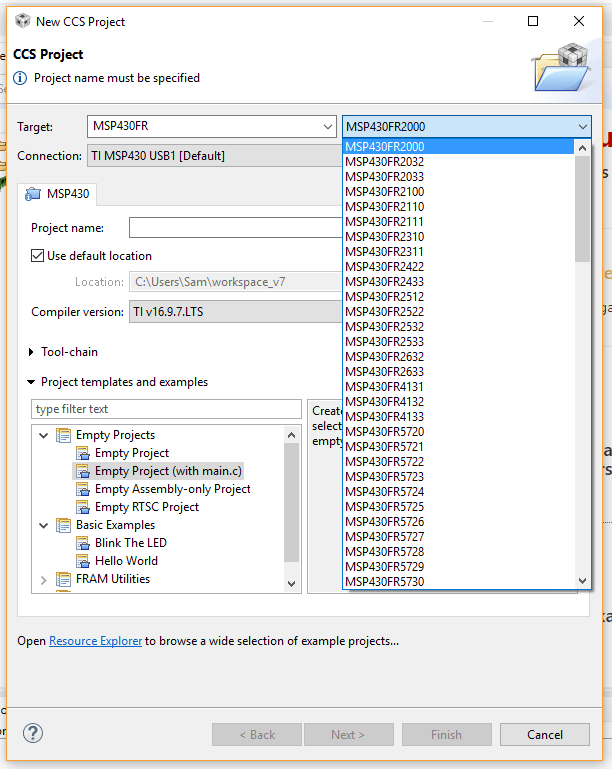Select Hello World example

click(126, 561)
